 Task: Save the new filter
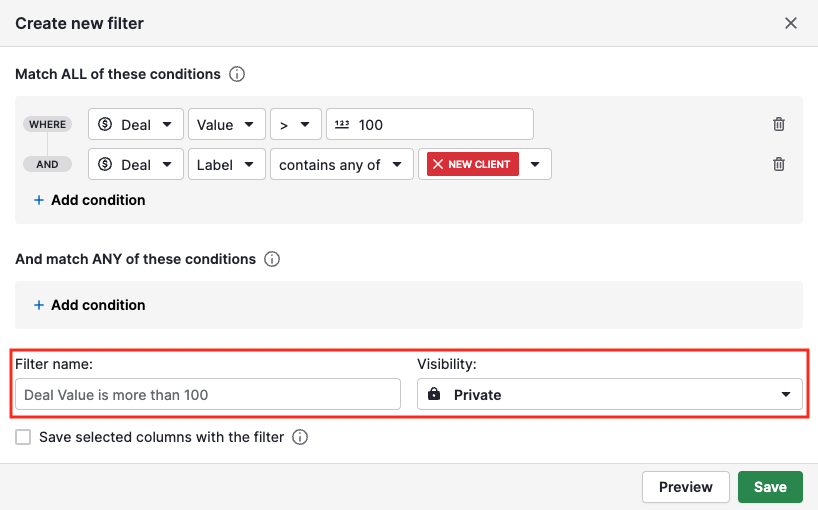pyautogui.click(x=770, y=487)
